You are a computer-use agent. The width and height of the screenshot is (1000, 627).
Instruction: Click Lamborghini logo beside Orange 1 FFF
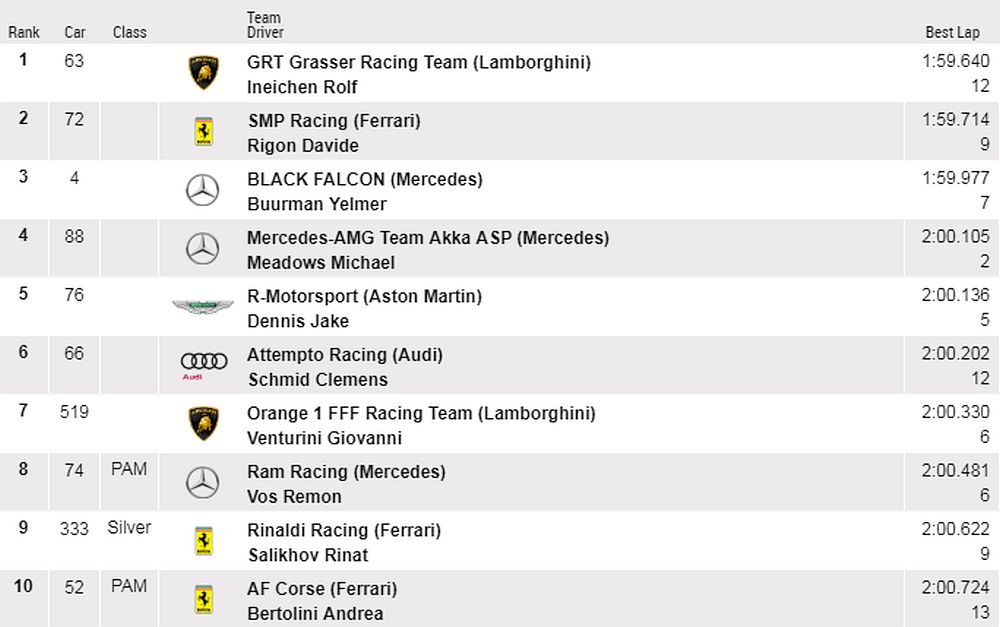pyautogui.click(x=203, y=424)
